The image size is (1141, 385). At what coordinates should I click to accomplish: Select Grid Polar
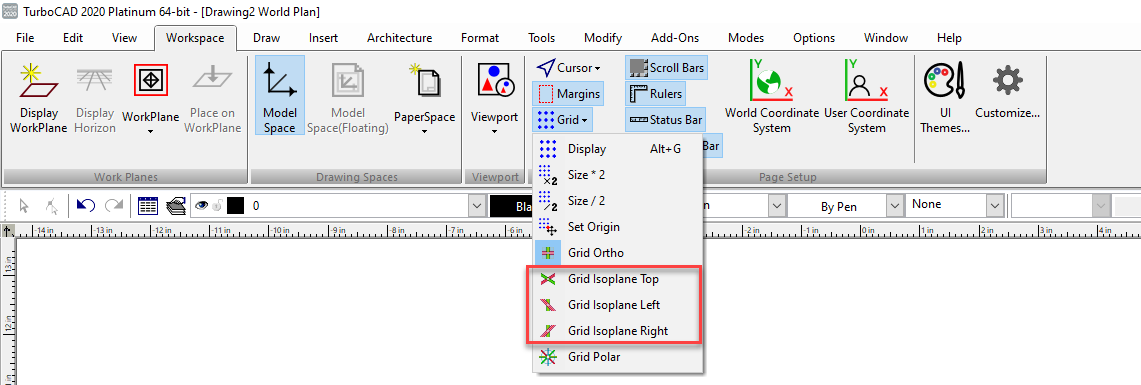click(618, 357)
